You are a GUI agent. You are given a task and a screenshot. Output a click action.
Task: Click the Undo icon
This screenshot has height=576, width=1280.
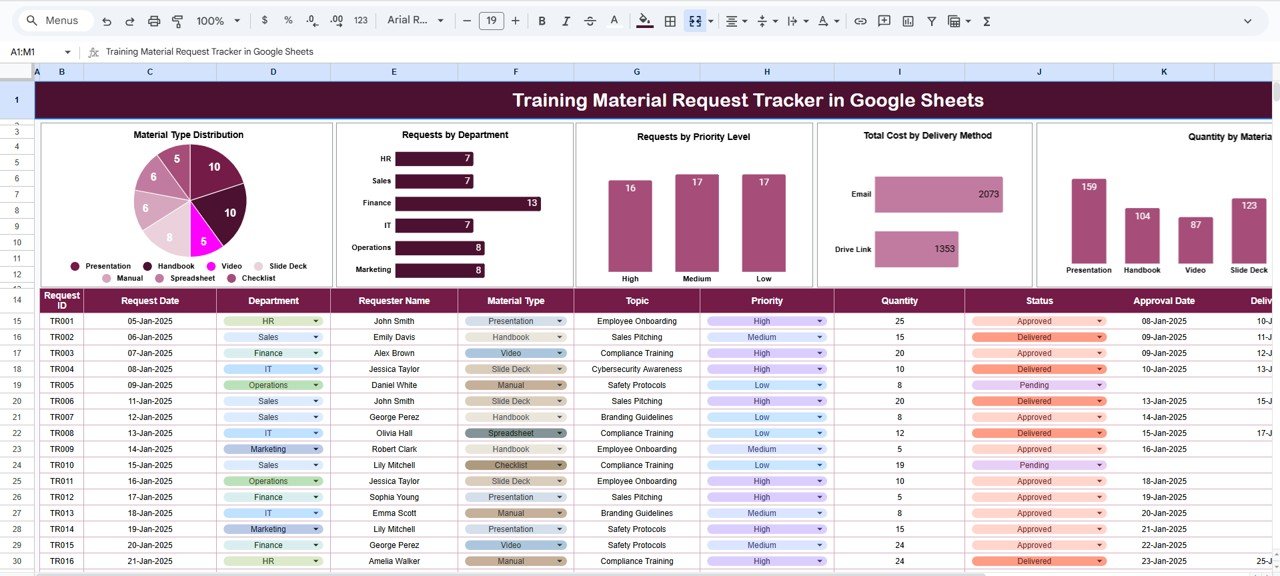106,20
